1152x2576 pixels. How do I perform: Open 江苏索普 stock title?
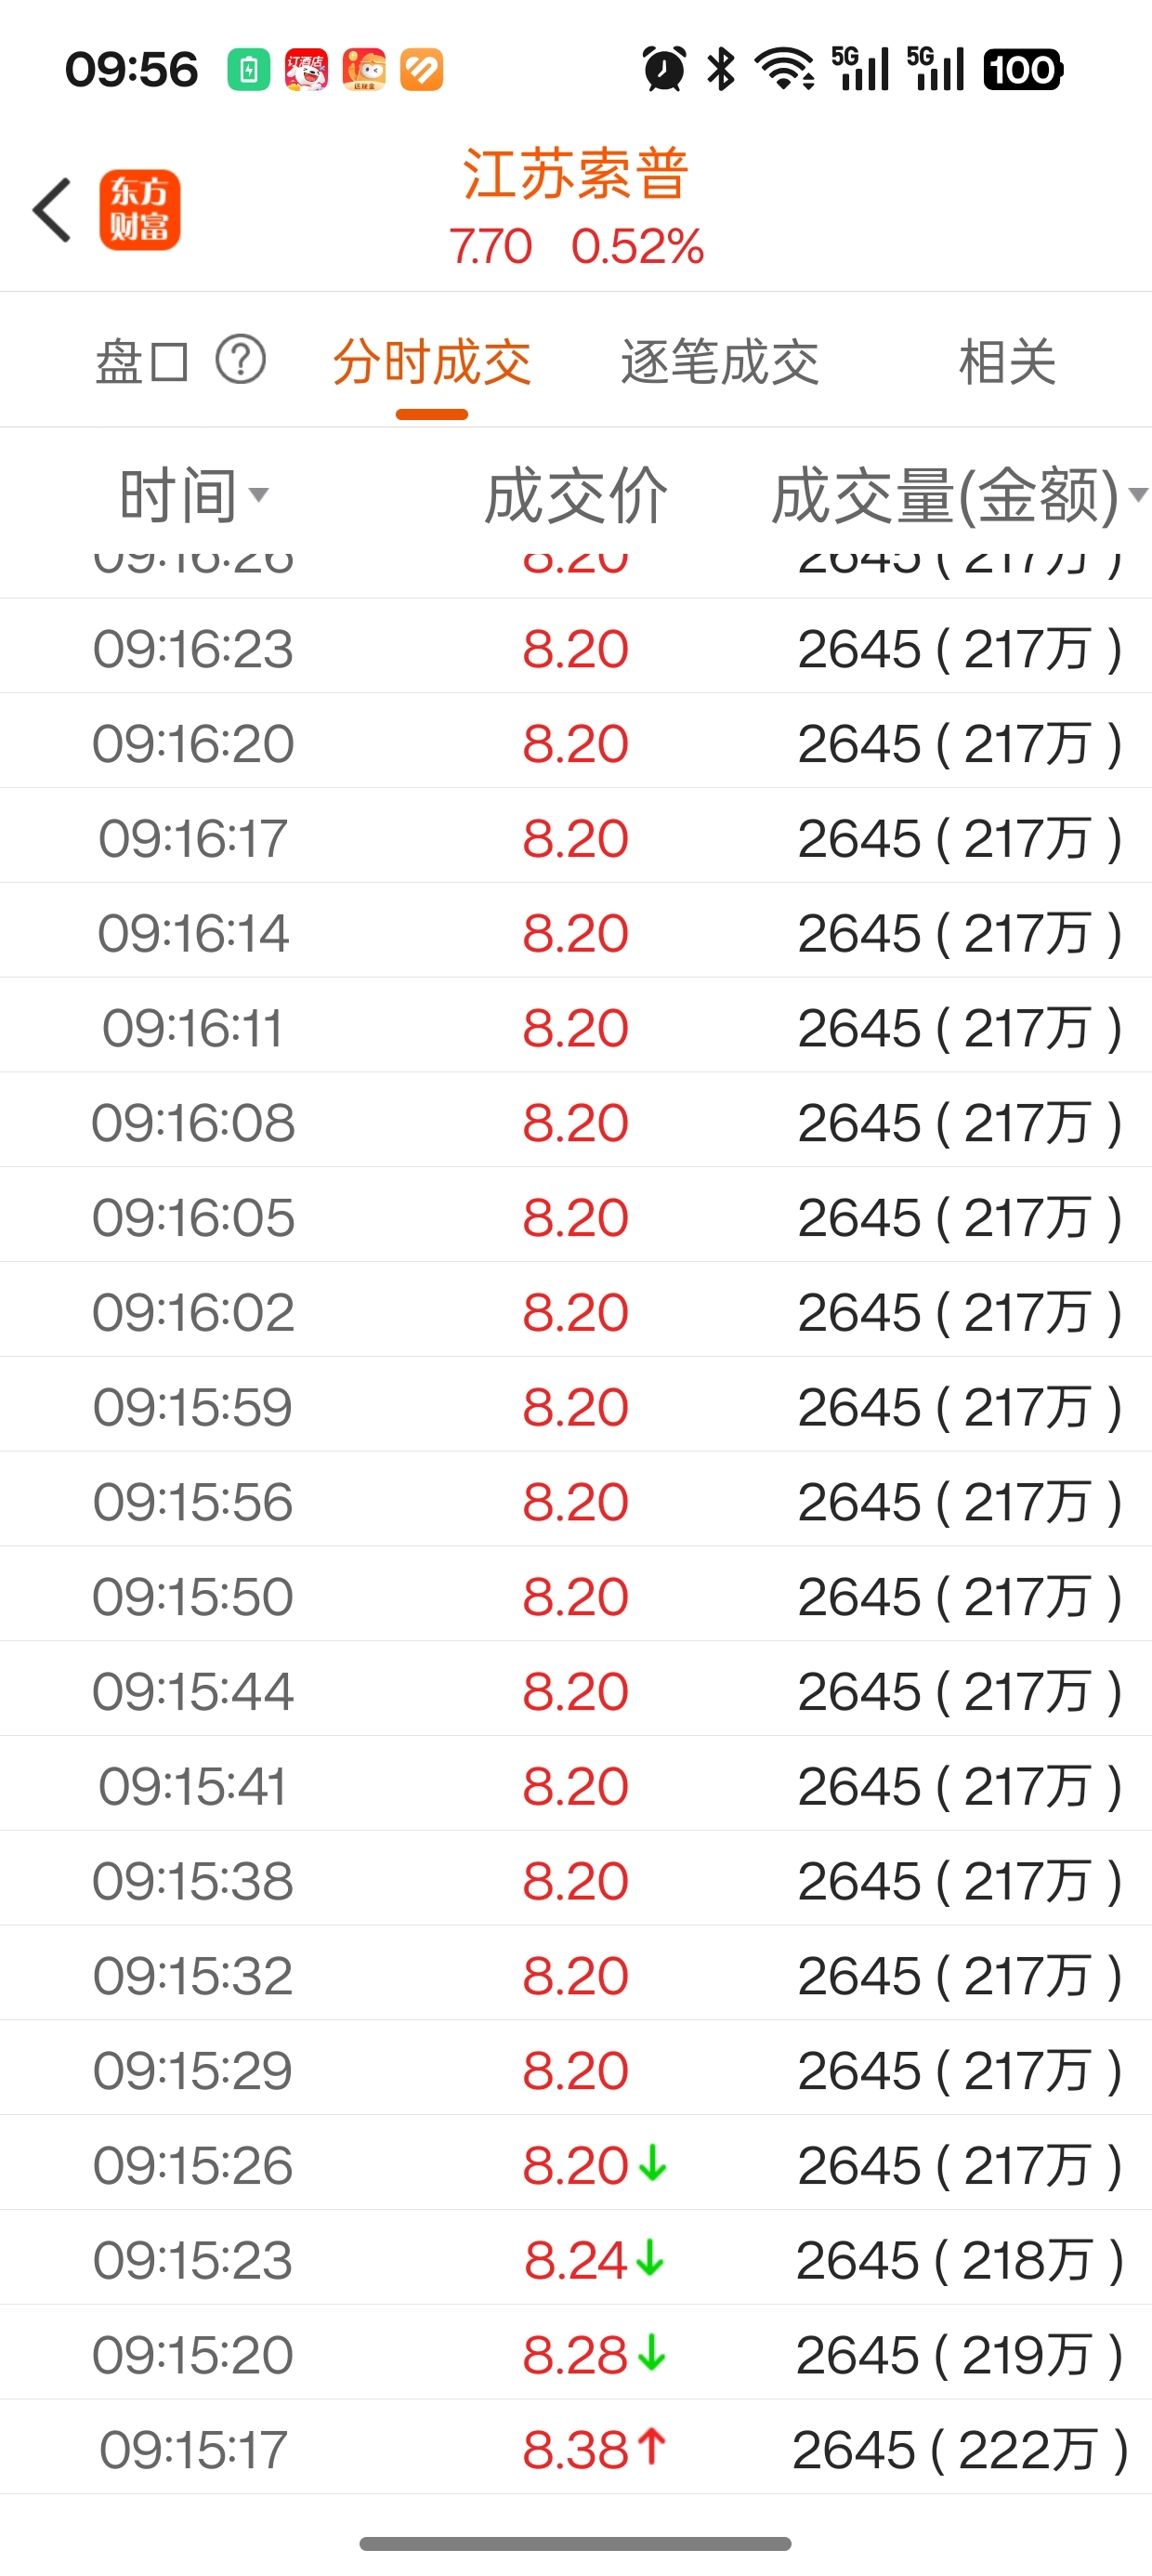tap(576, 174)
